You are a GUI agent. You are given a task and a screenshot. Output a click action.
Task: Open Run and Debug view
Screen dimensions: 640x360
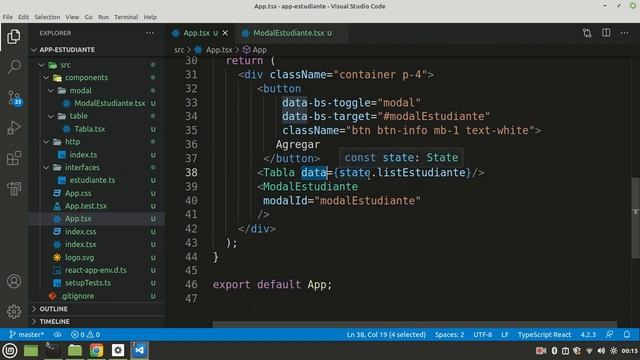pyautogui.click(x=14, y=128)
